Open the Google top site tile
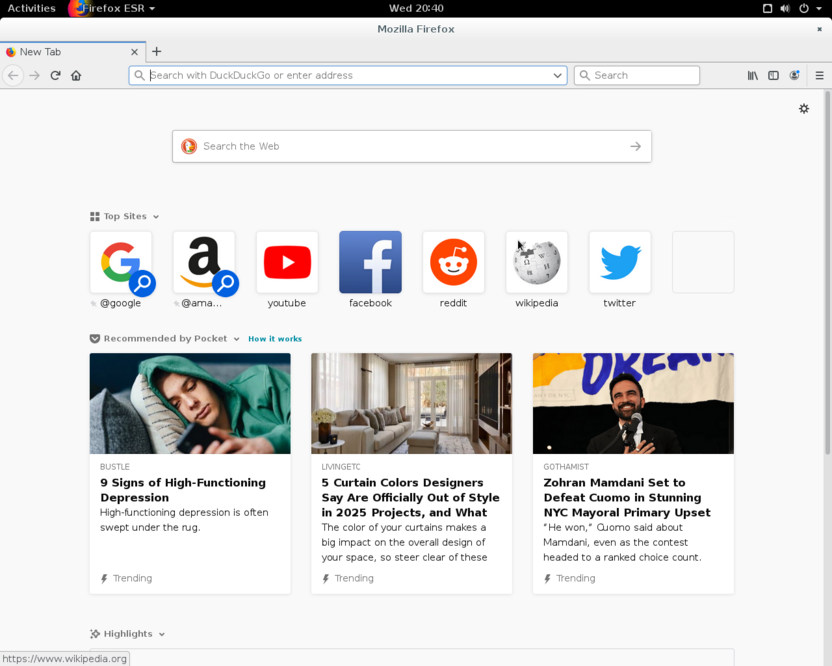This screenshot has width=832, height=666. tap(121, 262)
